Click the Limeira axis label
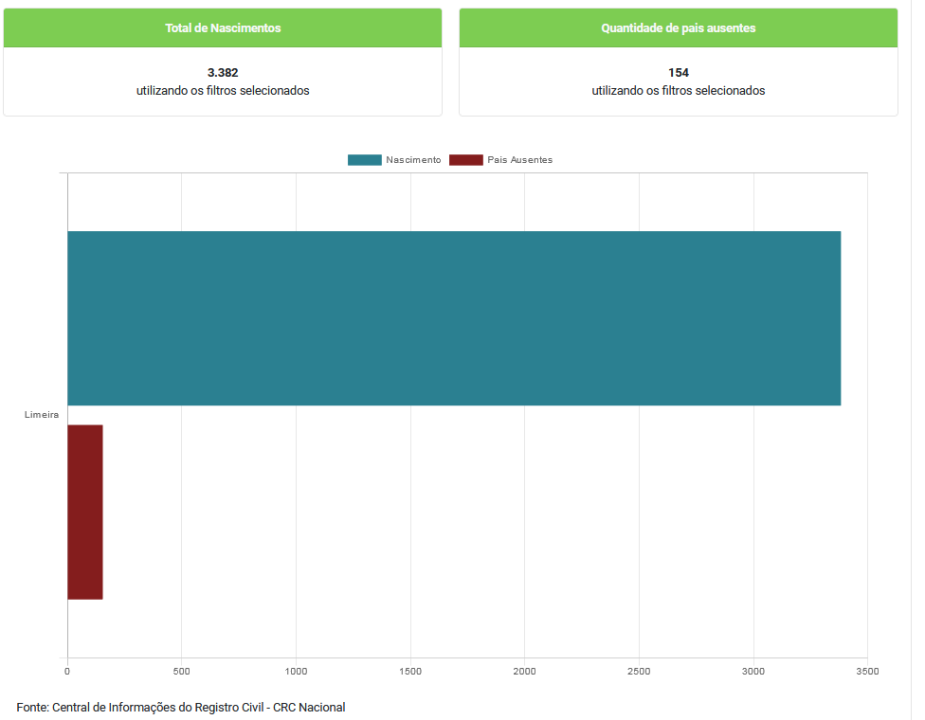925x720 pixels. tap(41, 415)
